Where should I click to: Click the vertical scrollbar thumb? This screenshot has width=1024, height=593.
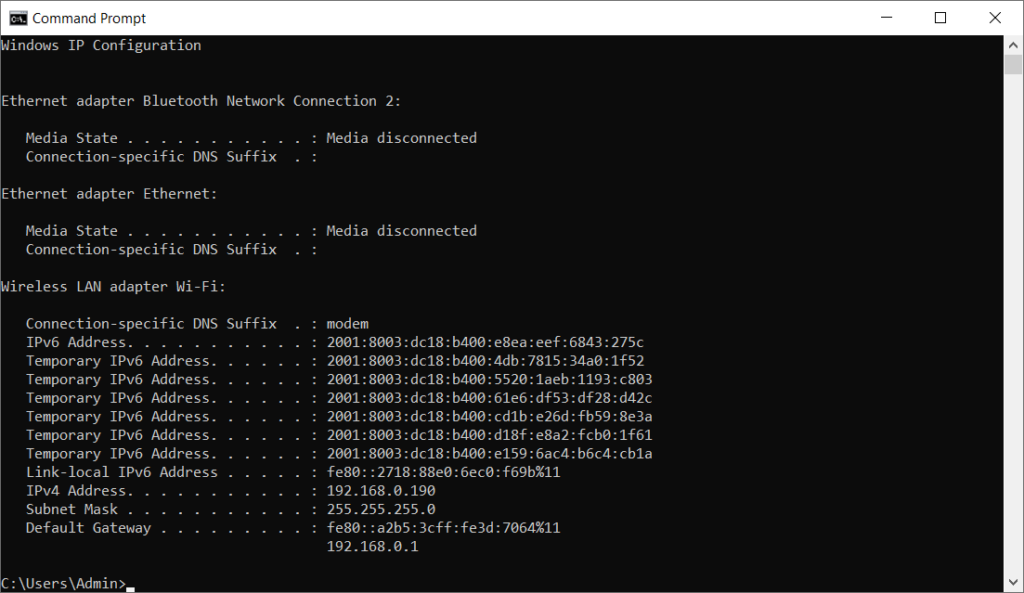coord(1013,65)
